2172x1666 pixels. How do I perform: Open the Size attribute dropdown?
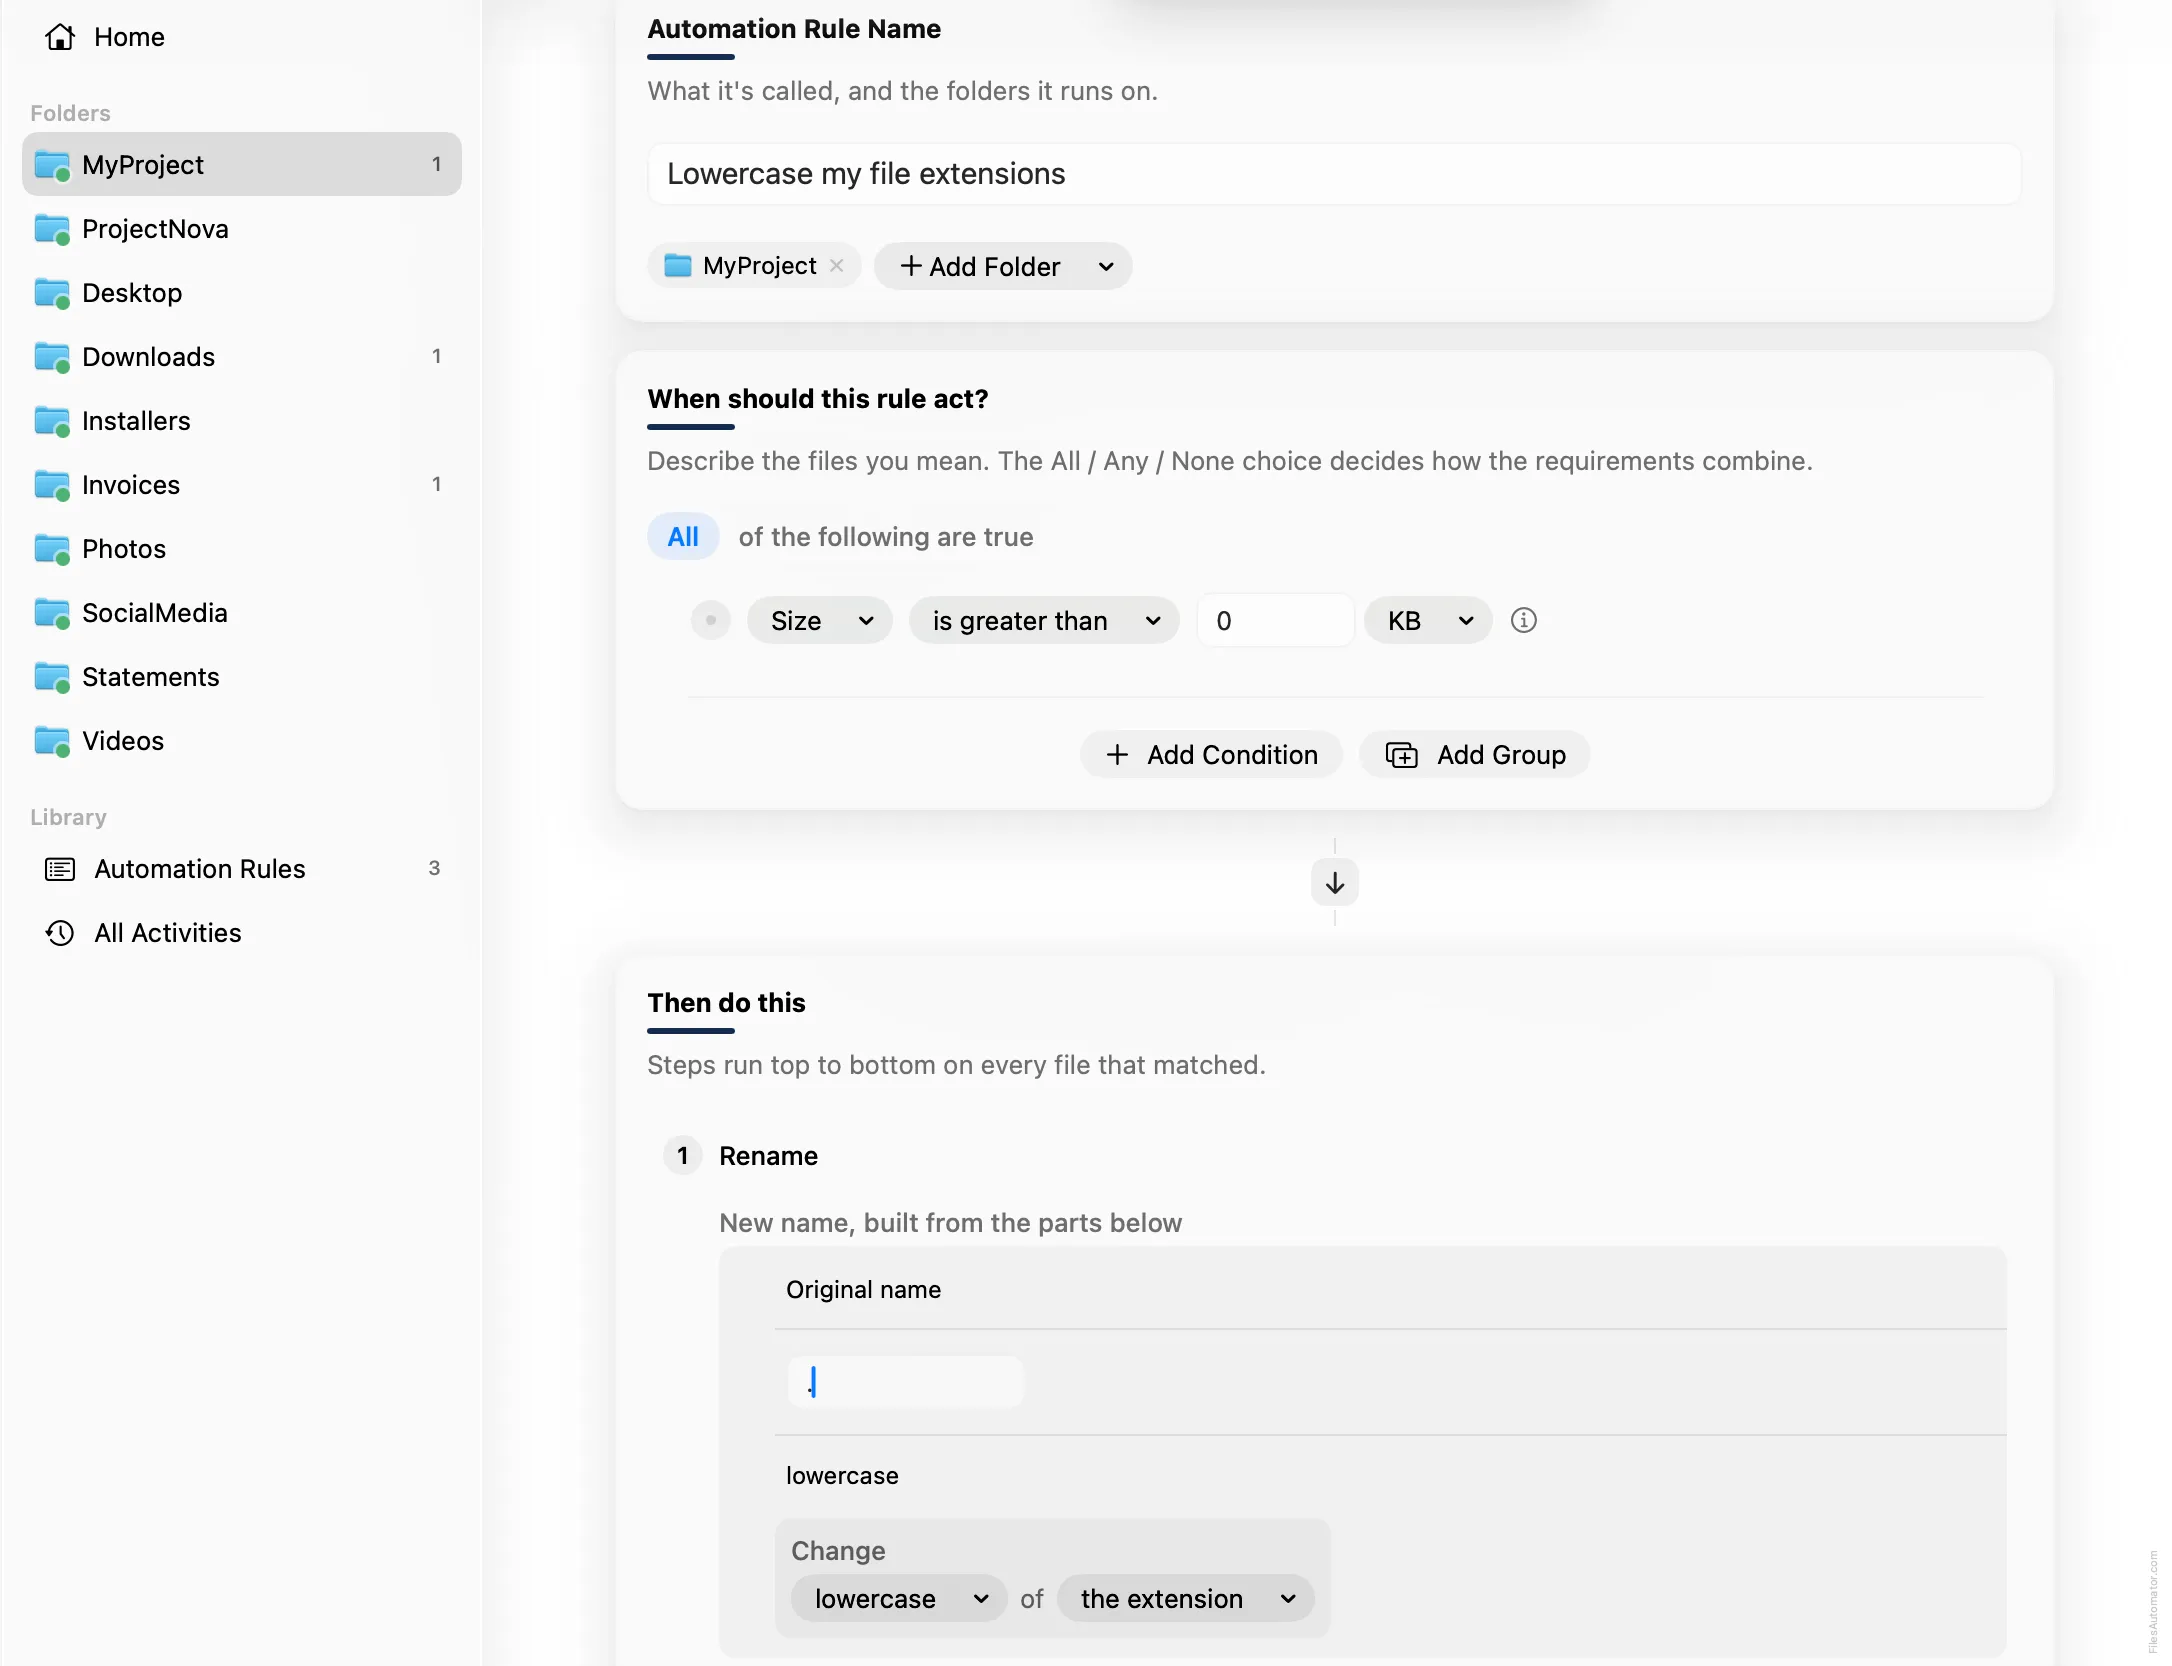pyautogui.click(x=820, y=621)
